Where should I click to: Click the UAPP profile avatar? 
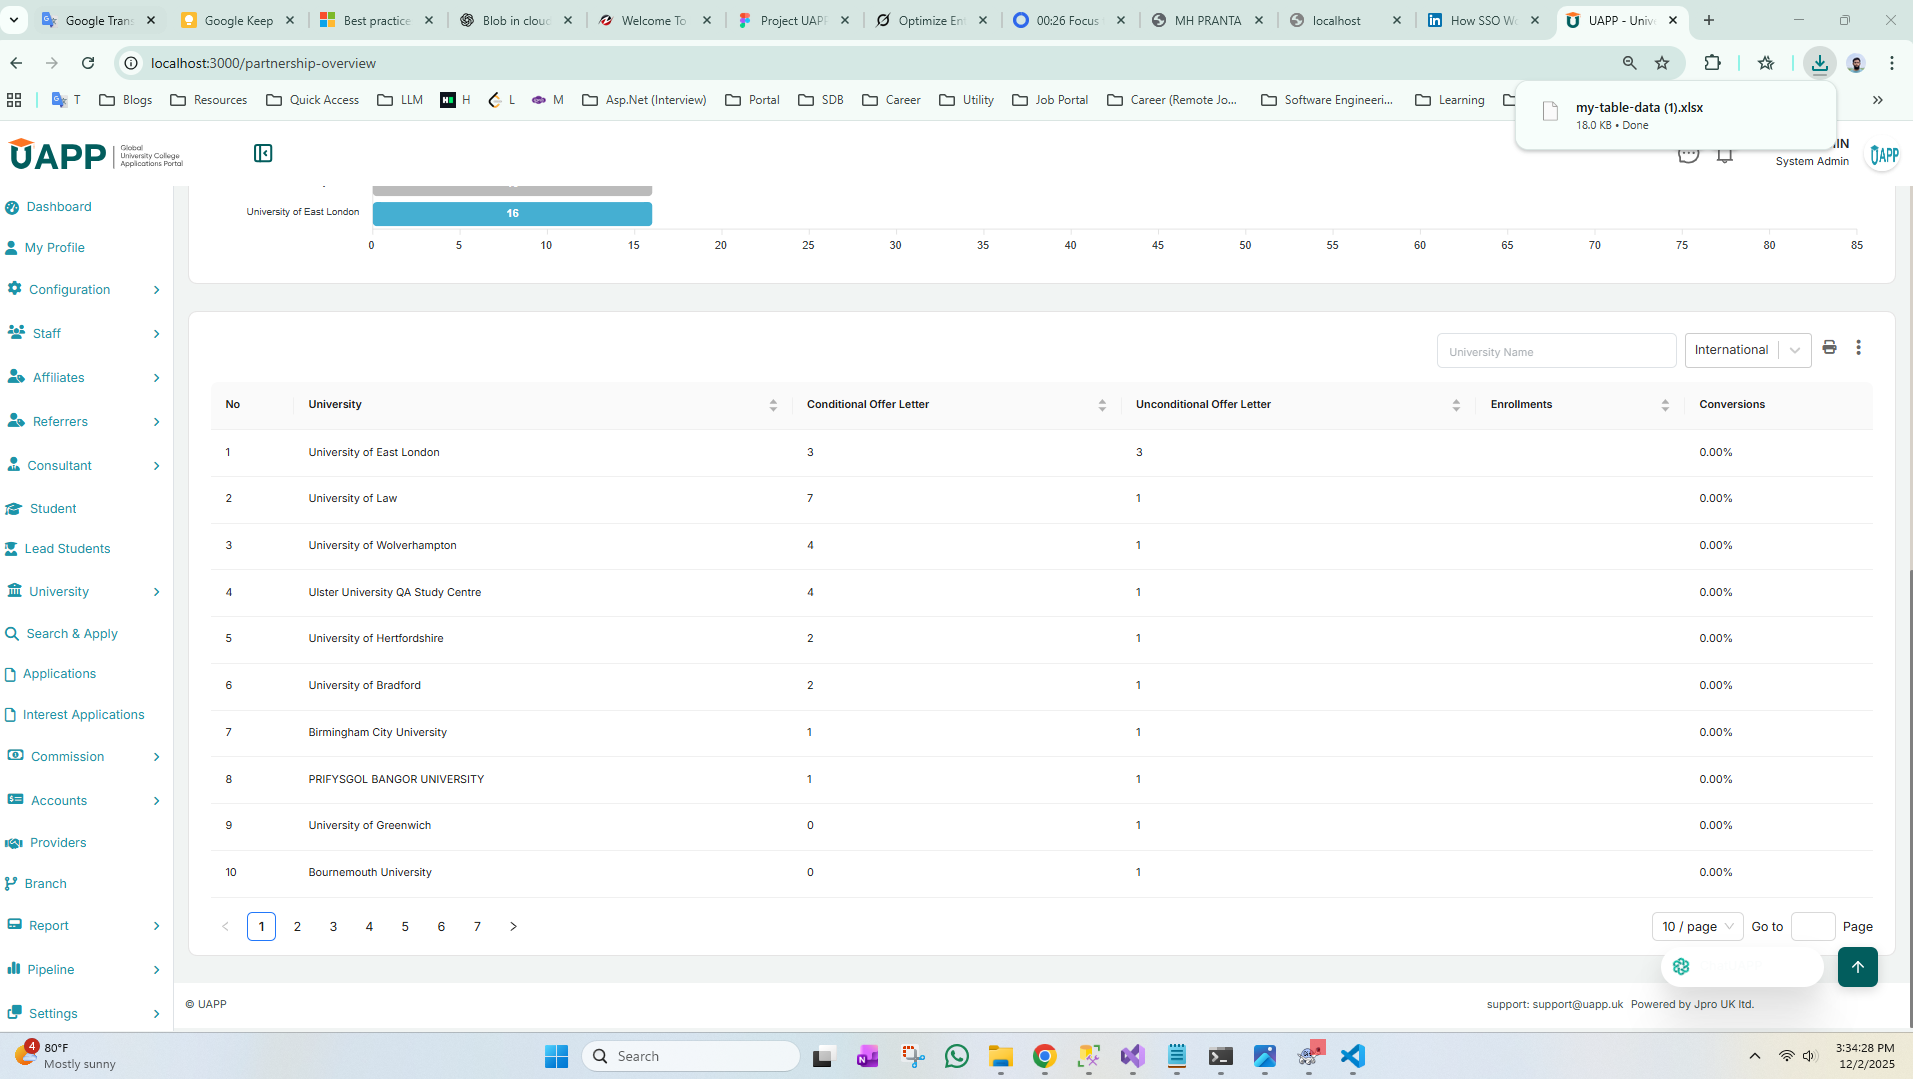tap(1884, 155)
